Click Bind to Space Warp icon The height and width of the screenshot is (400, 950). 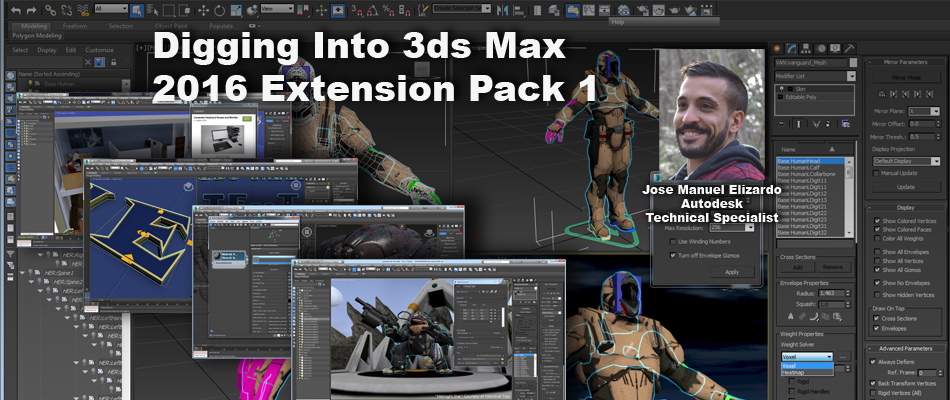tap(84, 10)
